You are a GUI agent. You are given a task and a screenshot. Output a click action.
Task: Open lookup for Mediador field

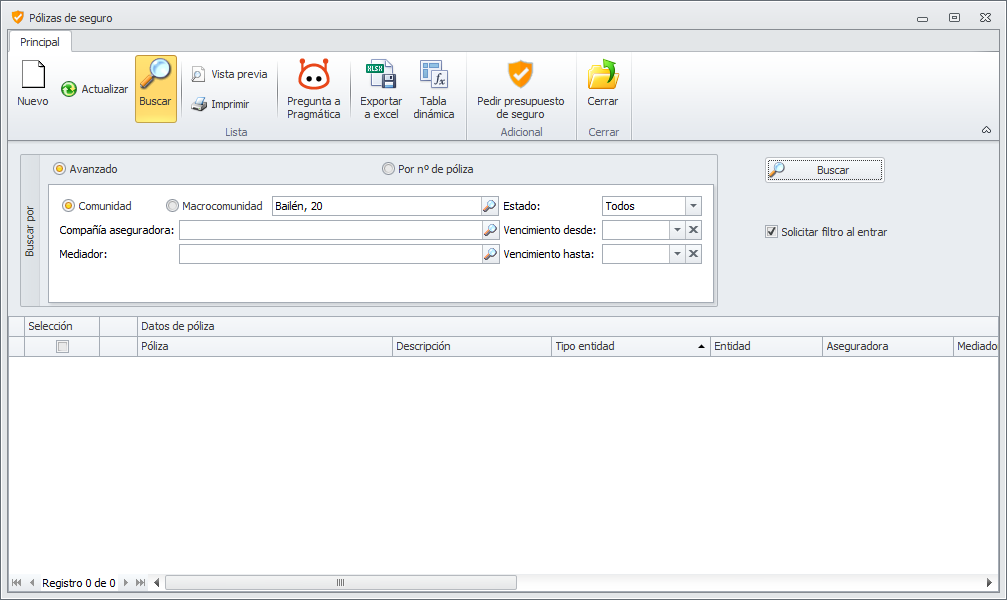click(490, 254)
